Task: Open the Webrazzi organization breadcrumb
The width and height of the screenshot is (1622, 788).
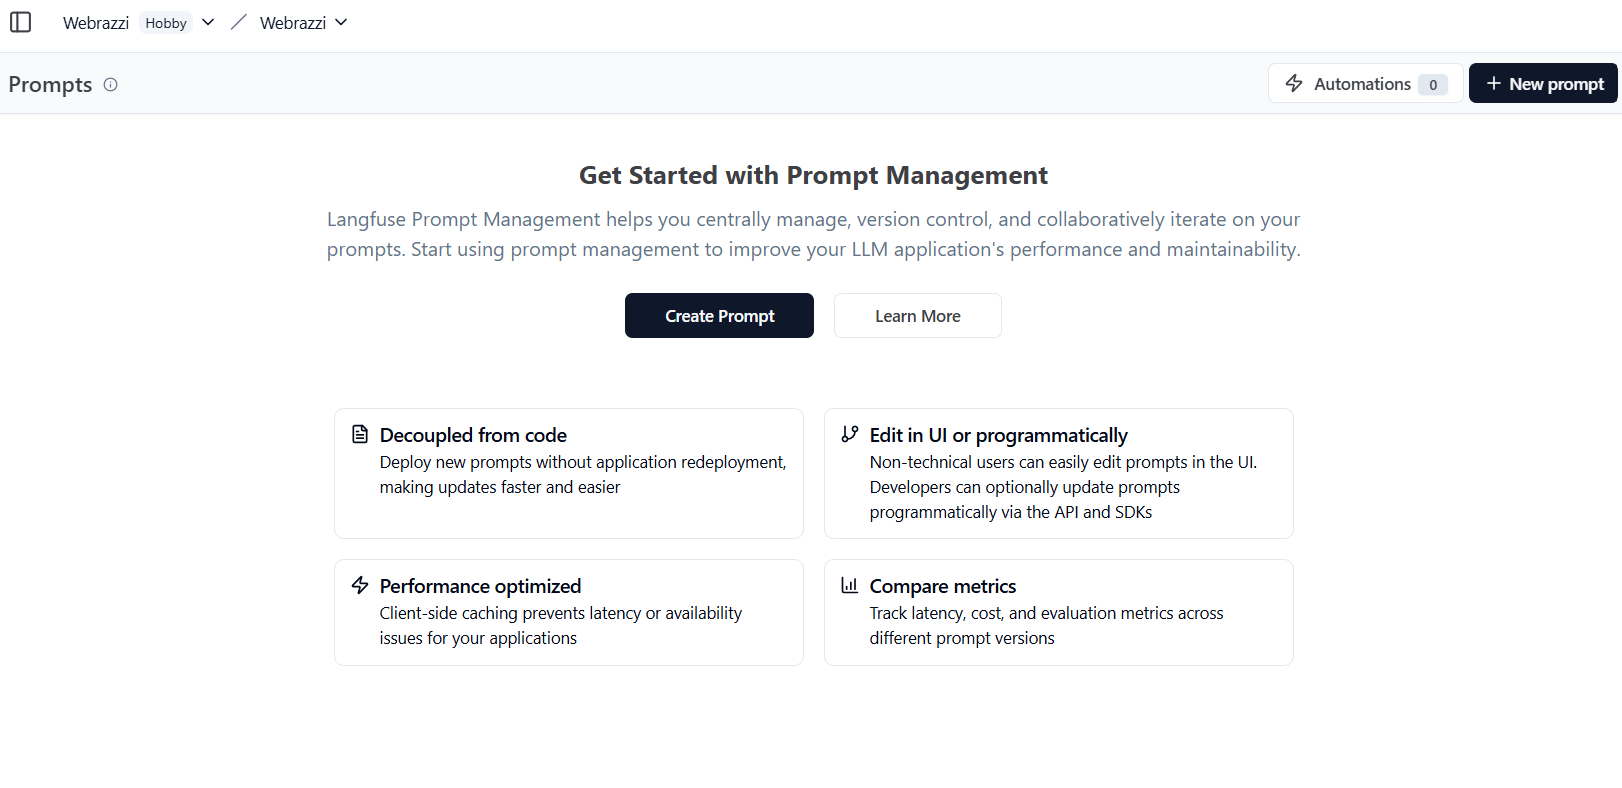Action: click(x=96, y=23)
